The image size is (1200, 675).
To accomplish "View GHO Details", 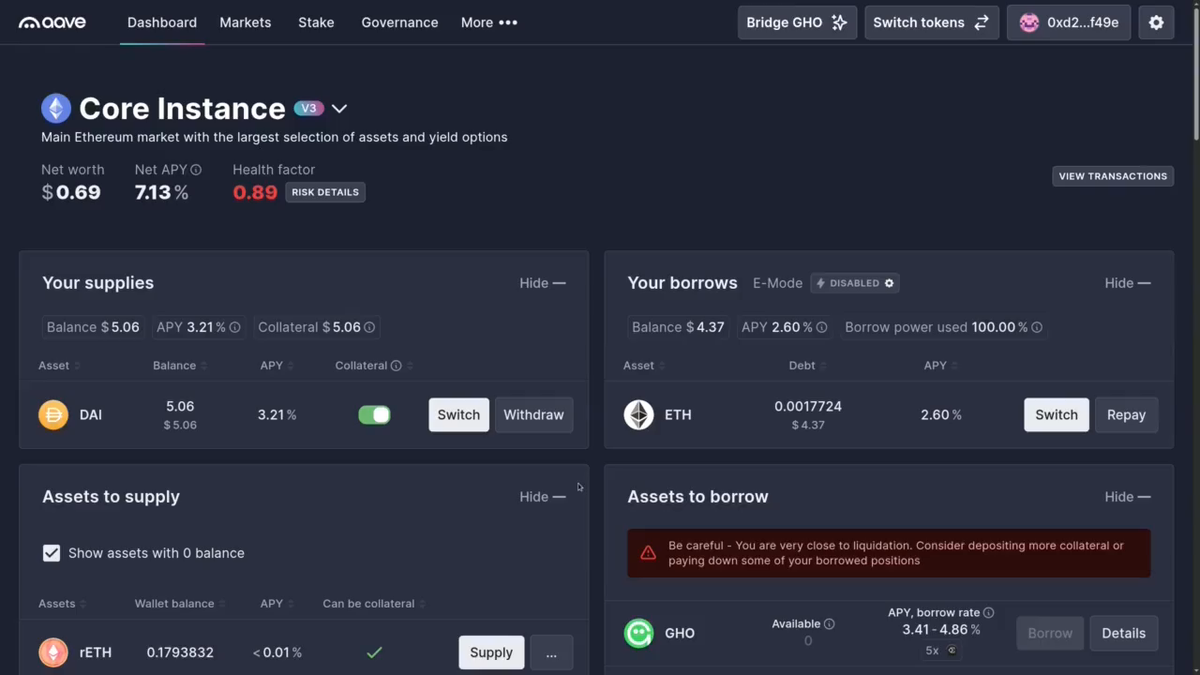I will (1123, 633).
